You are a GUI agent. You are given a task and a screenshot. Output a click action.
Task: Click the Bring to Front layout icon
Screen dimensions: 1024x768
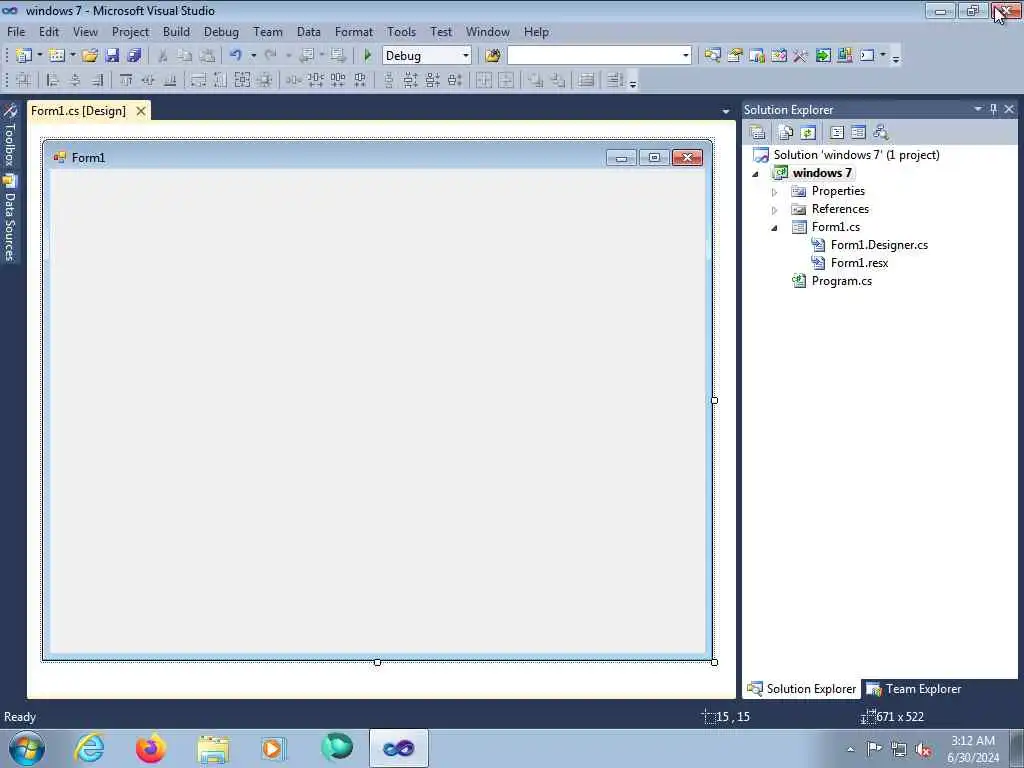(x=536, y=80)
